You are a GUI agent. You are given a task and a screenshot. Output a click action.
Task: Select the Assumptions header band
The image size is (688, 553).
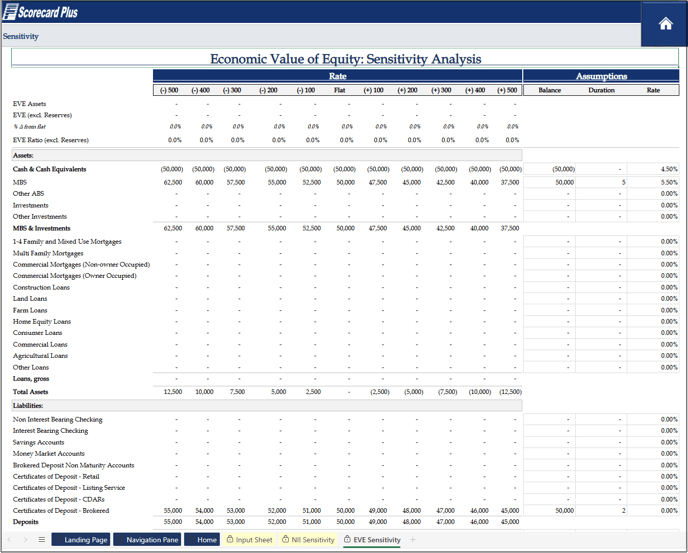point(601,76)
